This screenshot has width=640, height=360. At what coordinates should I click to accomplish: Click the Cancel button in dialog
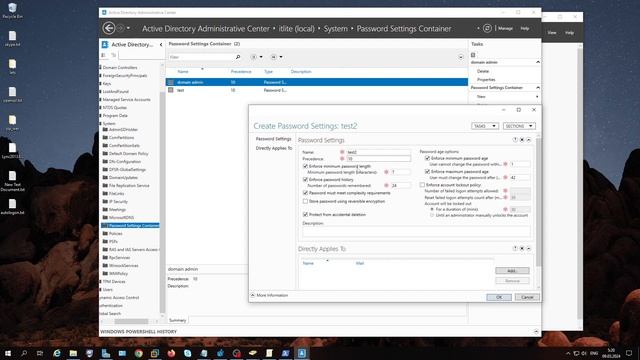[x=527, y=297]
